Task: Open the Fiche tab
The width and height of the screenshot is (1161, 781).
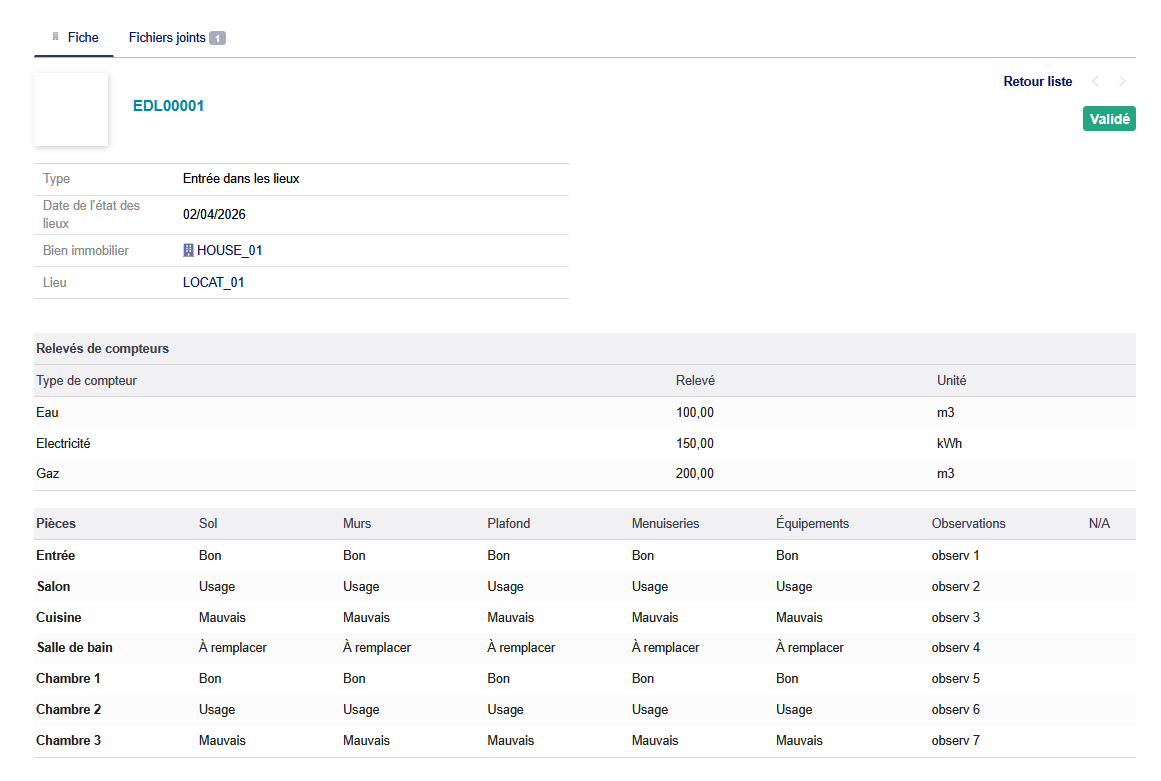Action: 83,37
